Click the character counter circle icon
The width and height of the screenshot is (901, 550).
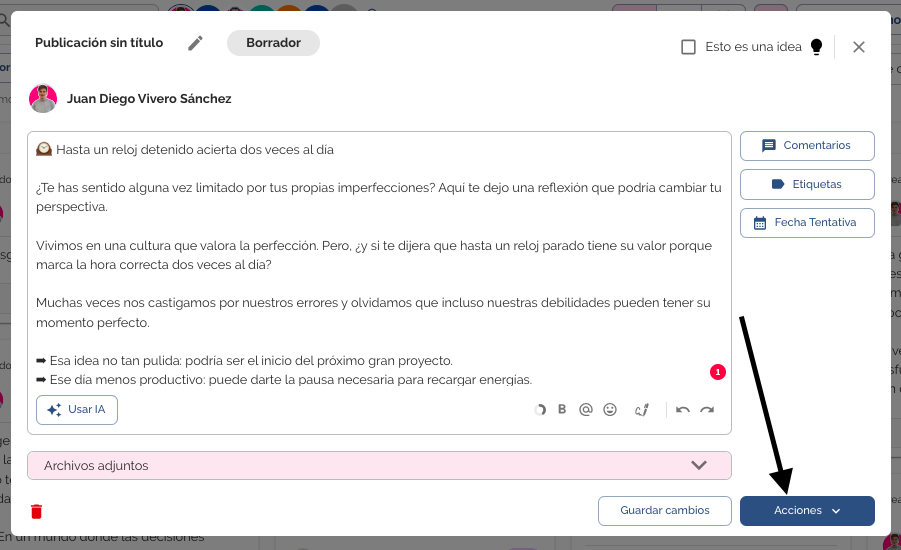(x=540, y=410)
